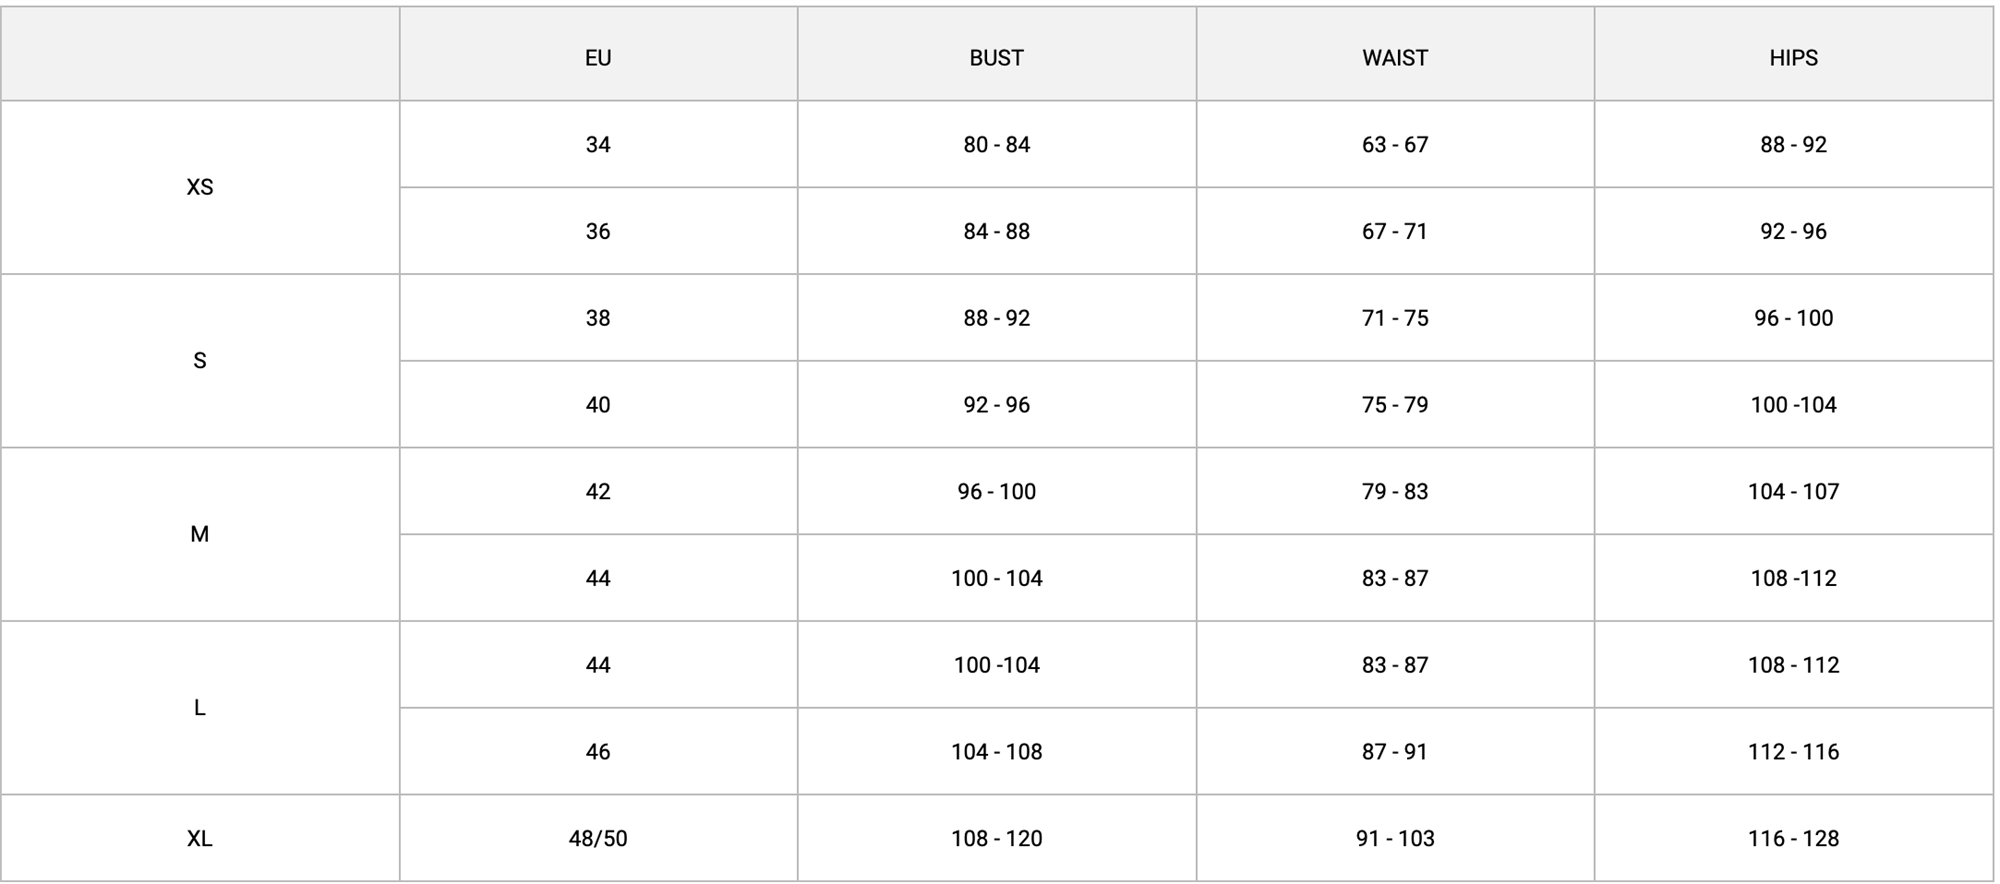Select the S size row label

(200, 361)
